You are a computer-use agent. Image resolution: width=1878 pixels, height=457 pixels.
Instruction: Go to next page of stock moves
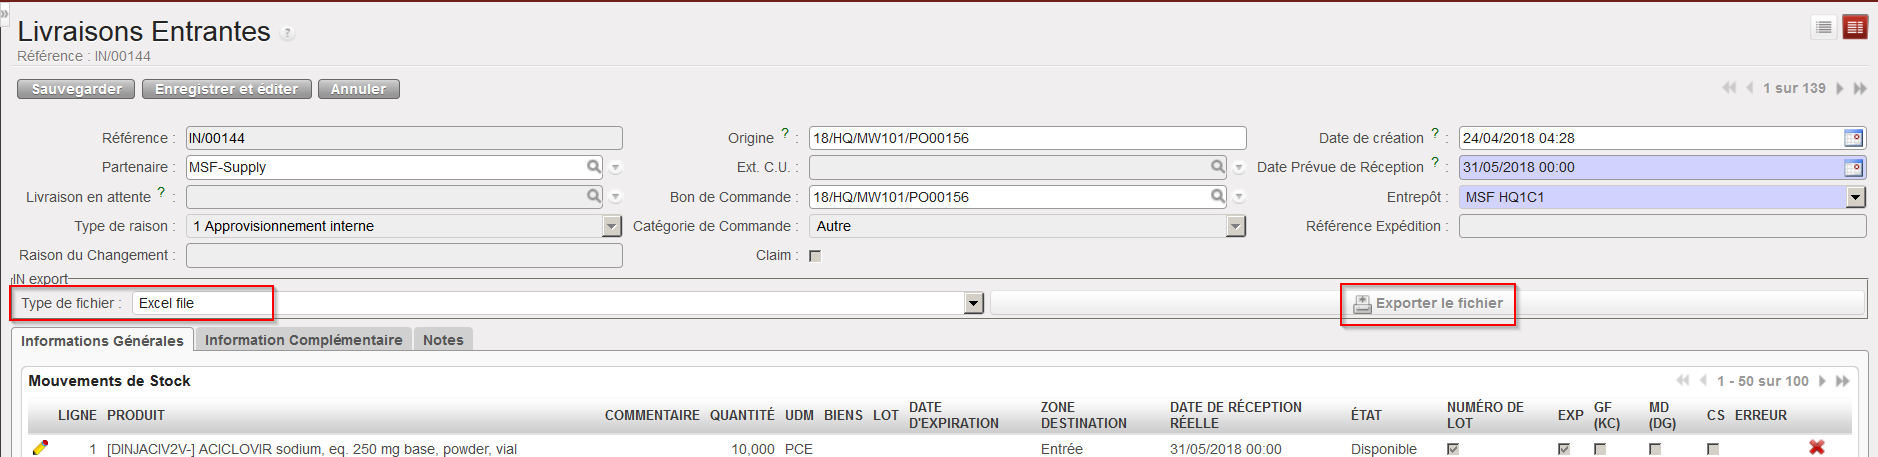[1822, 380]
